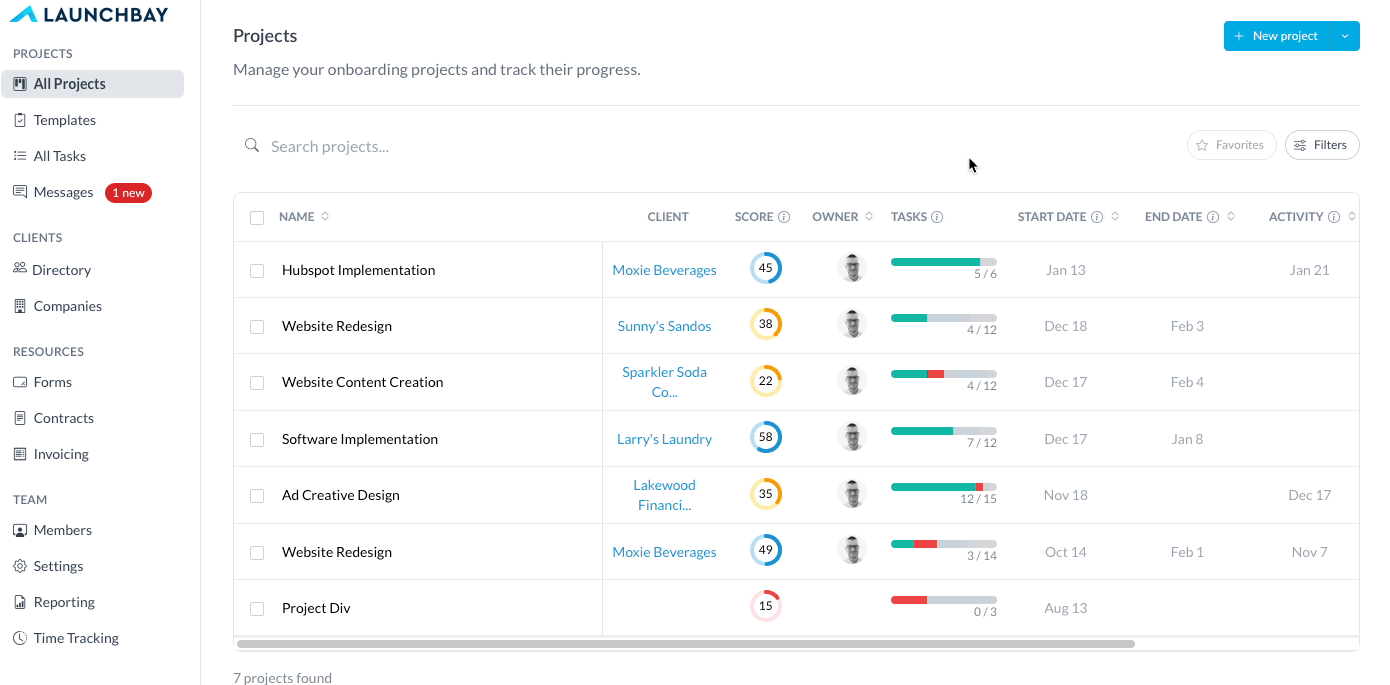Click the Score info icon
Viewport: 1390px width, 685px height.
coord(784,217)
